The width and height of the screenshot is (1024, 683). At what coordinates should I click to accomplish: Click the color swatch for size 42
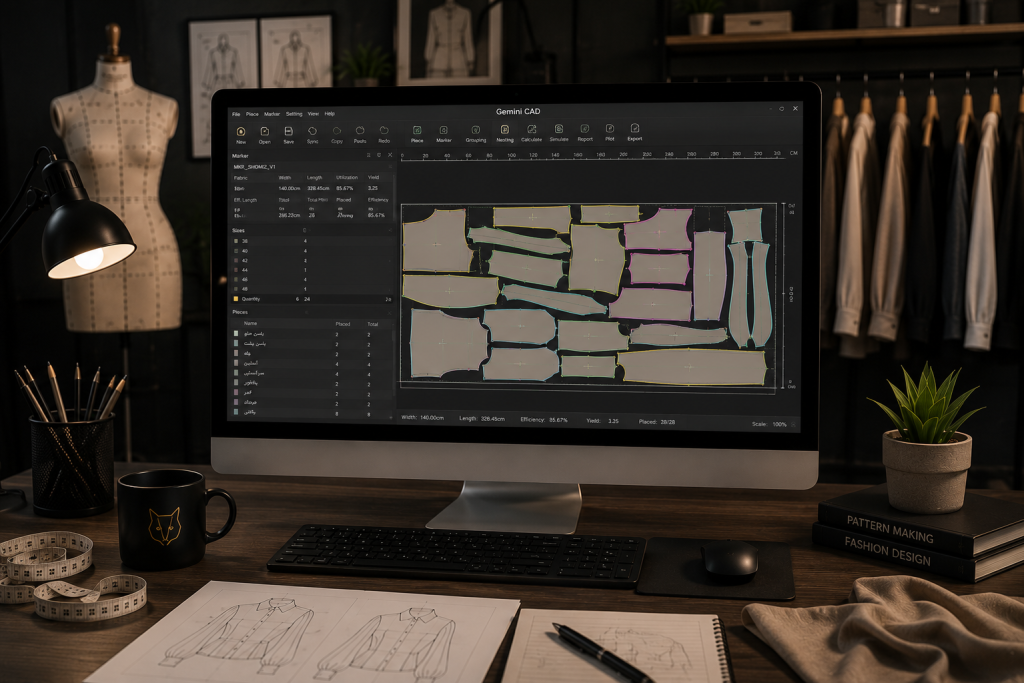tap(236, 260)
